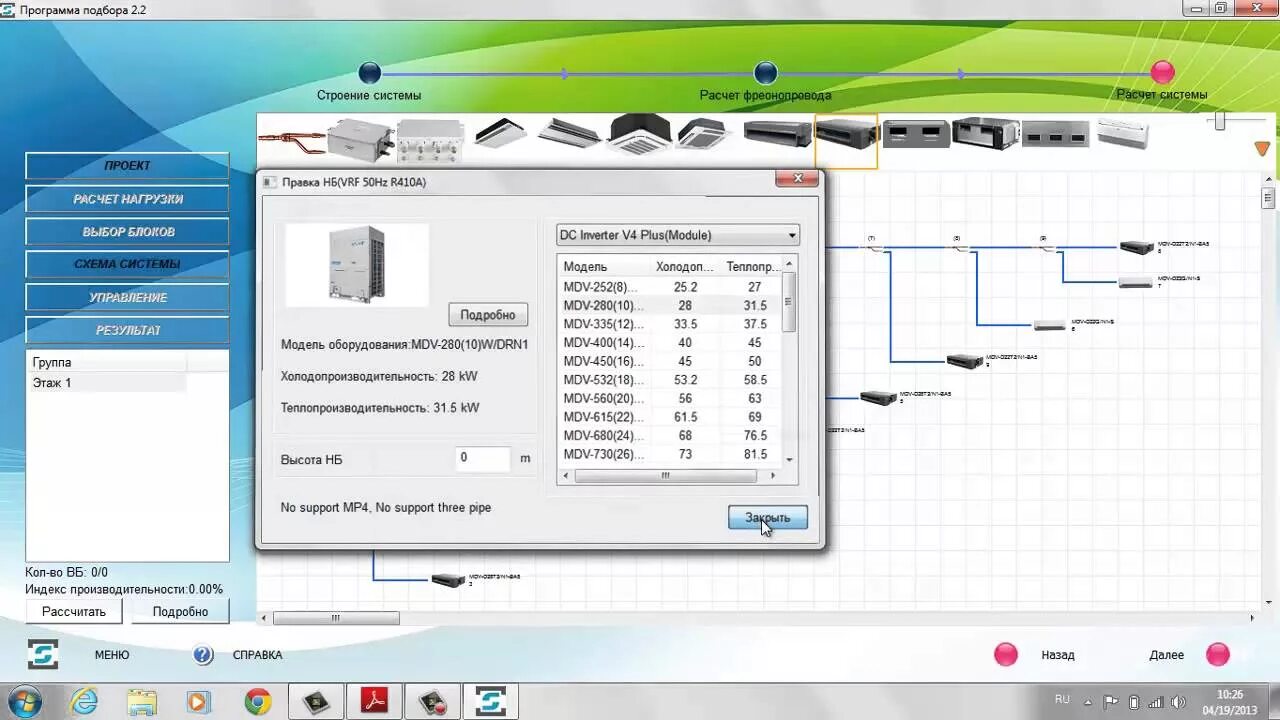Click the Рассчитать button

[x=74, y=611]
